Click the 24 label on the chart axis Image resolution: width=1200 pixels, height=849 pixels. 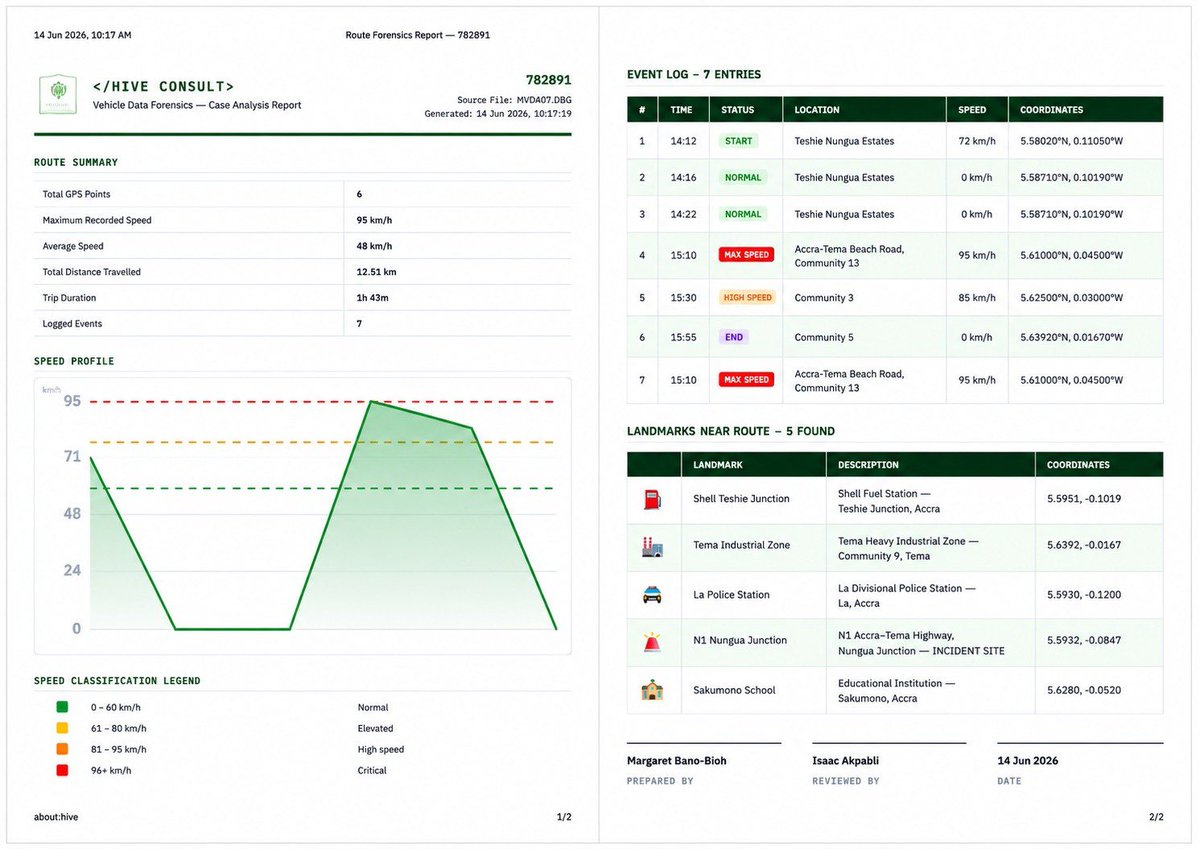coord(72,571)
